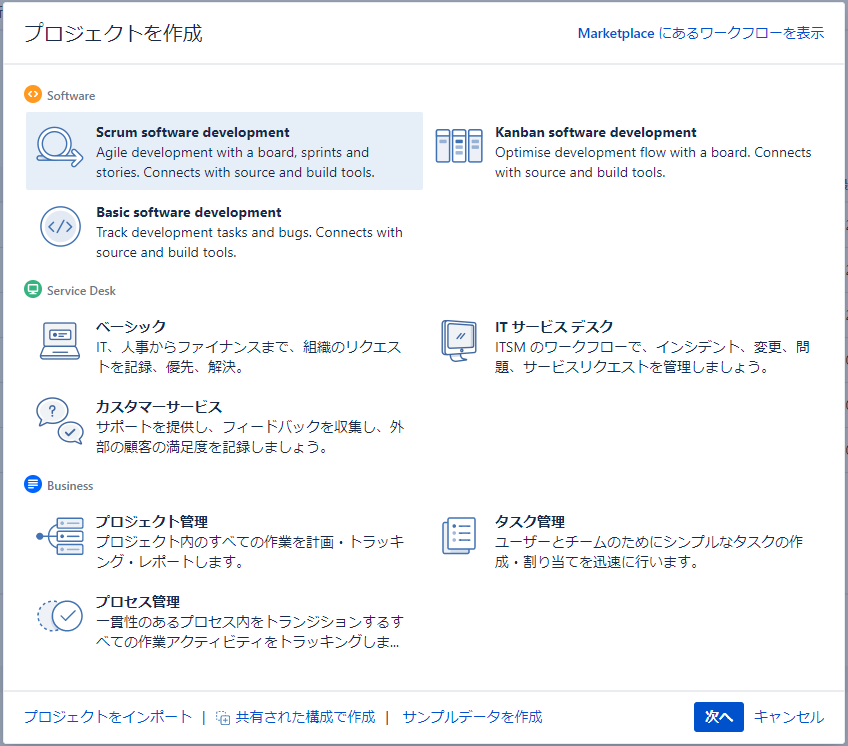This screenshot has height=746, width=848.
Task: Click the Scrum description mentioning sprints and stories
Action: click(x=235, y=162)
